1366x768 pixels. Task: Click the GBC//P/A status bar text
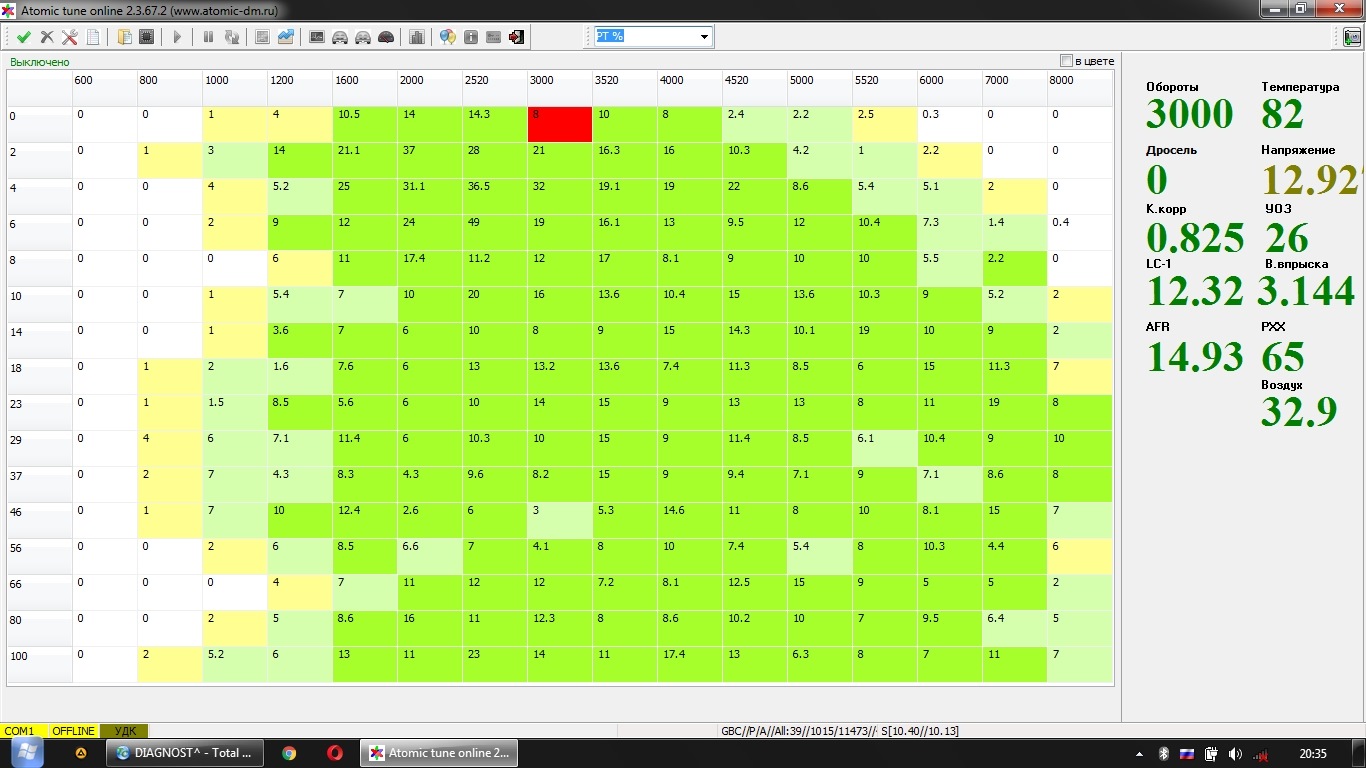[x=797, y=731]
